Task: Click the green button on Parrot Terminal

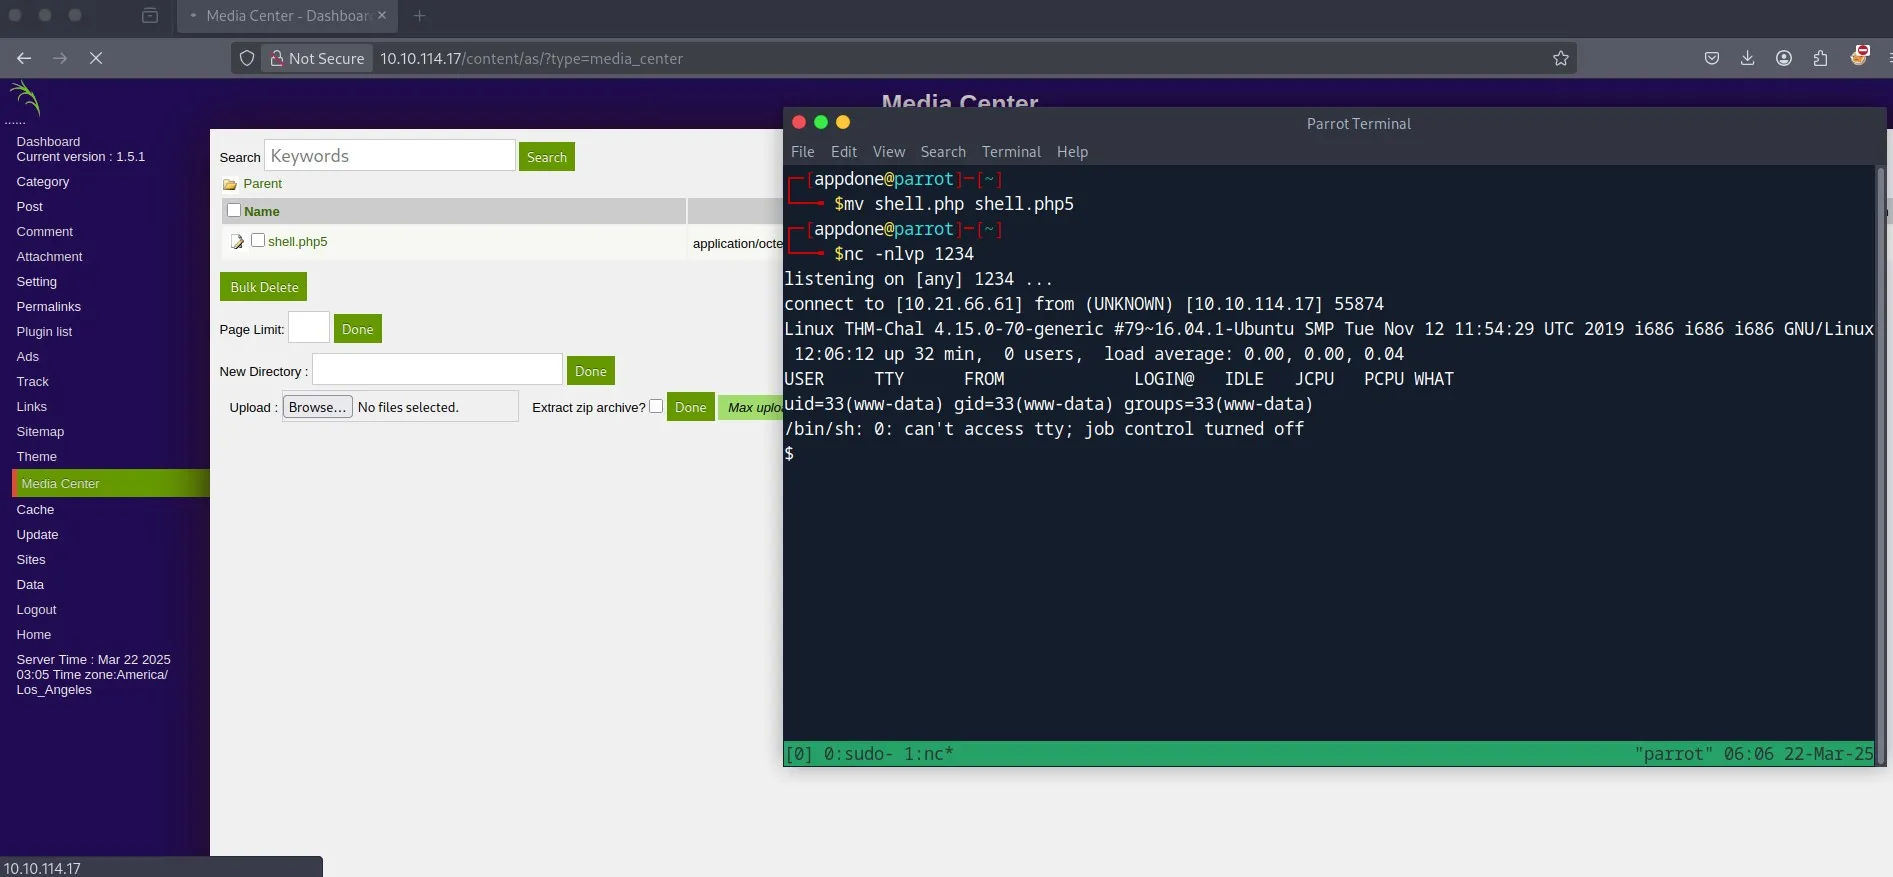Action: 821,122
